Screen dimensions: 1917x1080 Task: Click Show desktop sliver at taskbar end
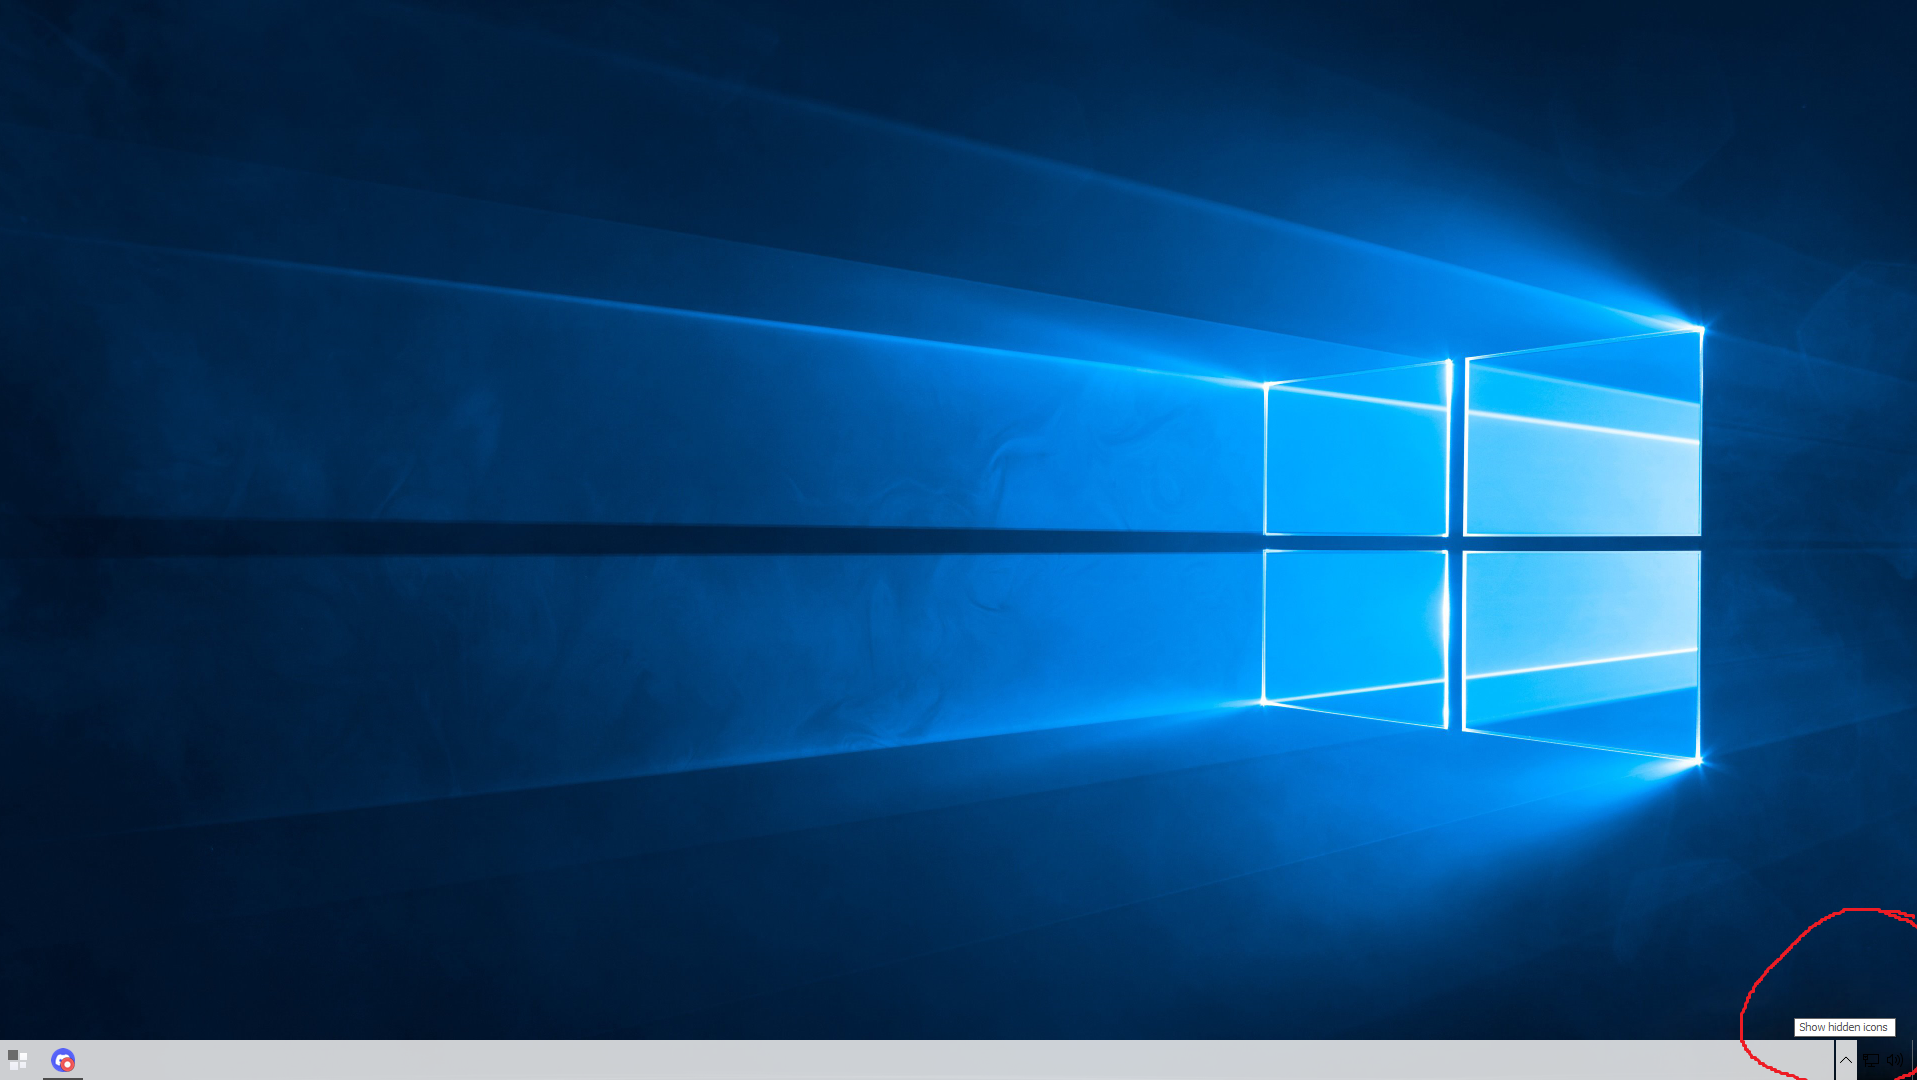(x=1913, y=1060)
